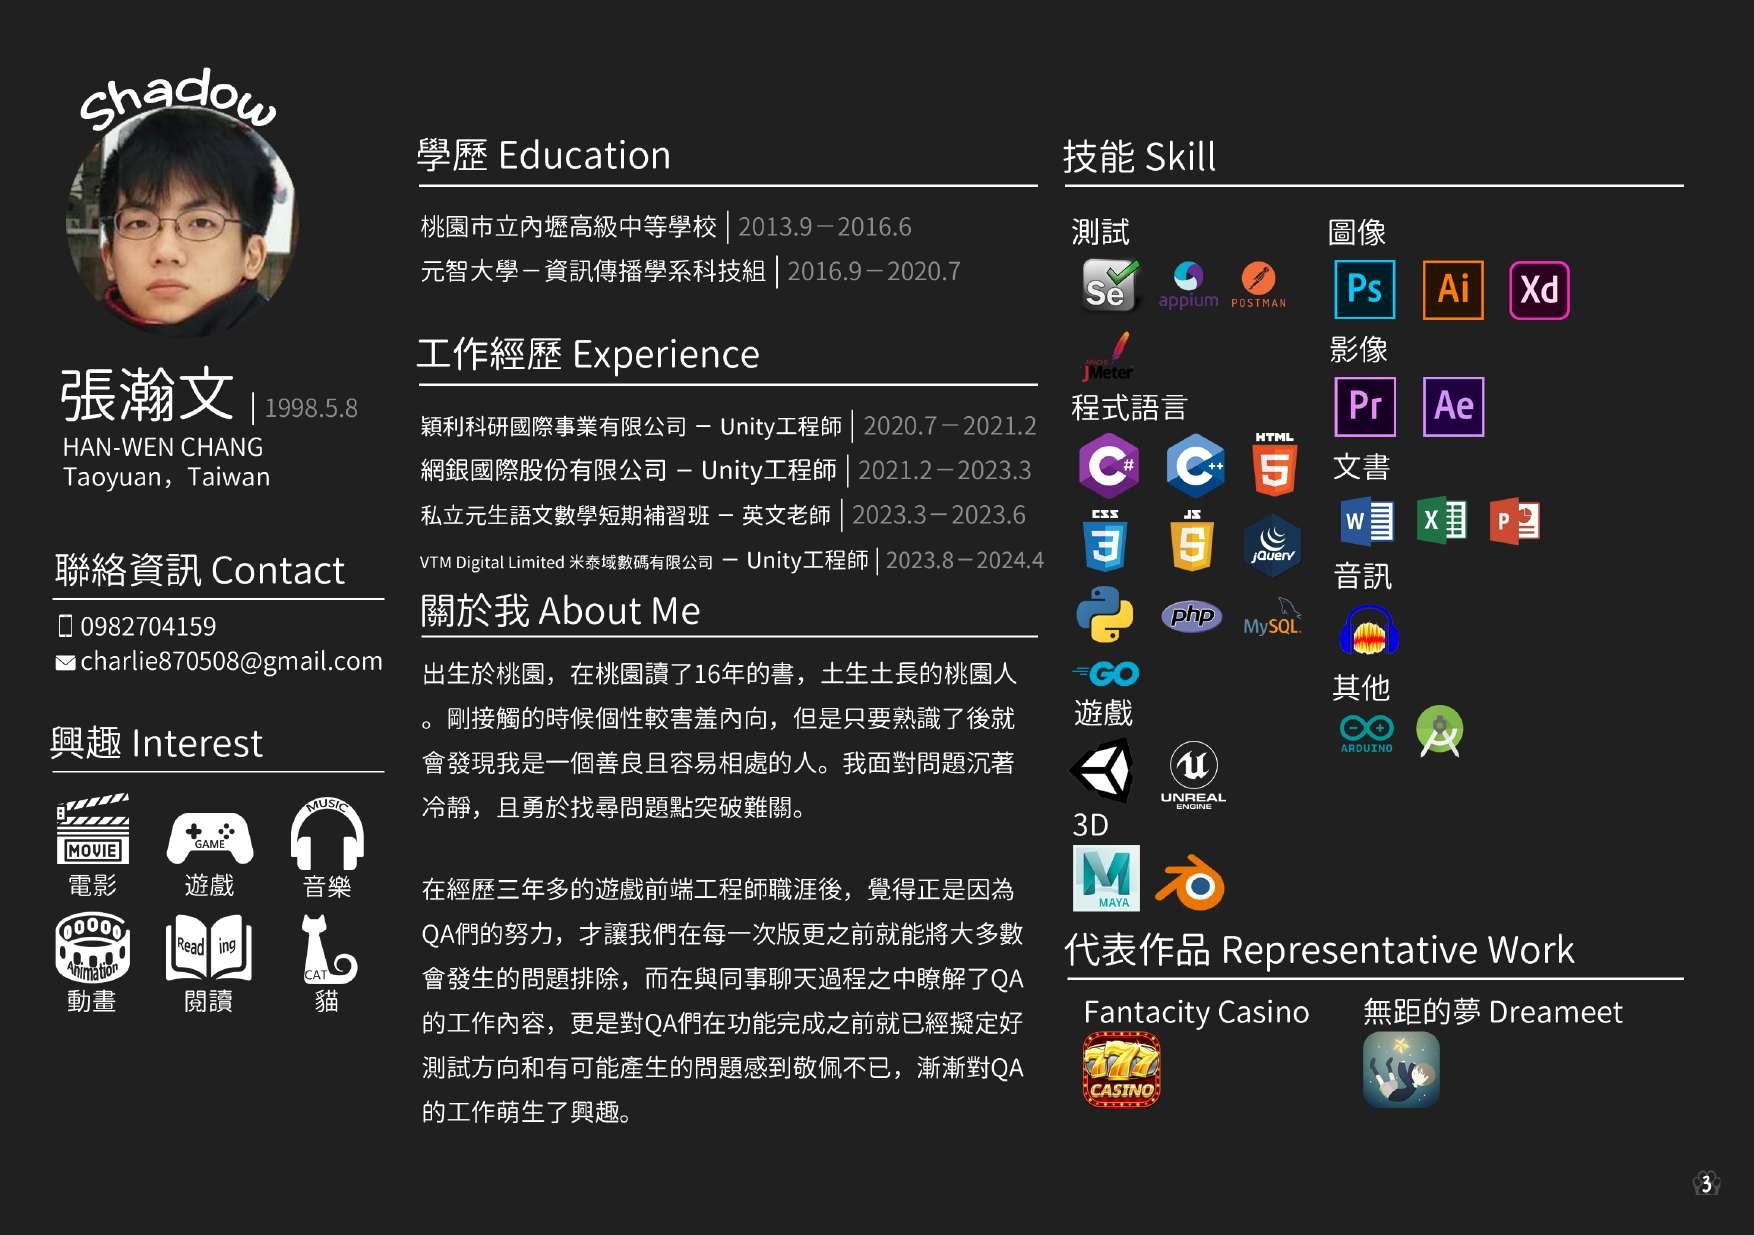The width and height of the screenshot is (1754, 1235).
Task: Click the Unity engine icon
Action: coord(1102,770)
